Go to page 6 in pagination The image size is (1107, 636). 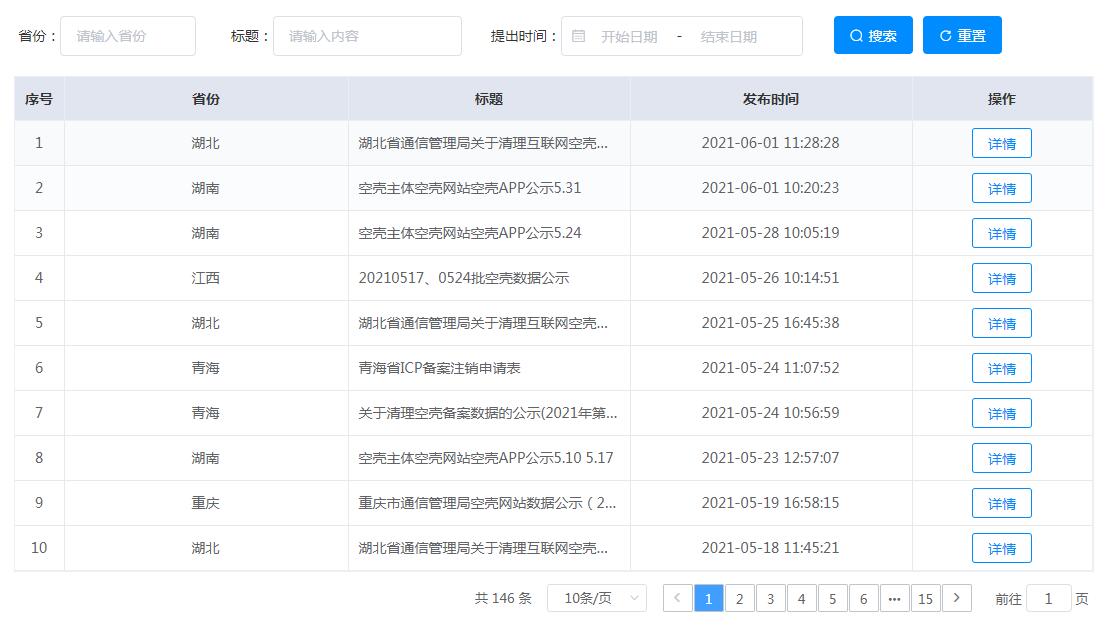coord(864,599)
